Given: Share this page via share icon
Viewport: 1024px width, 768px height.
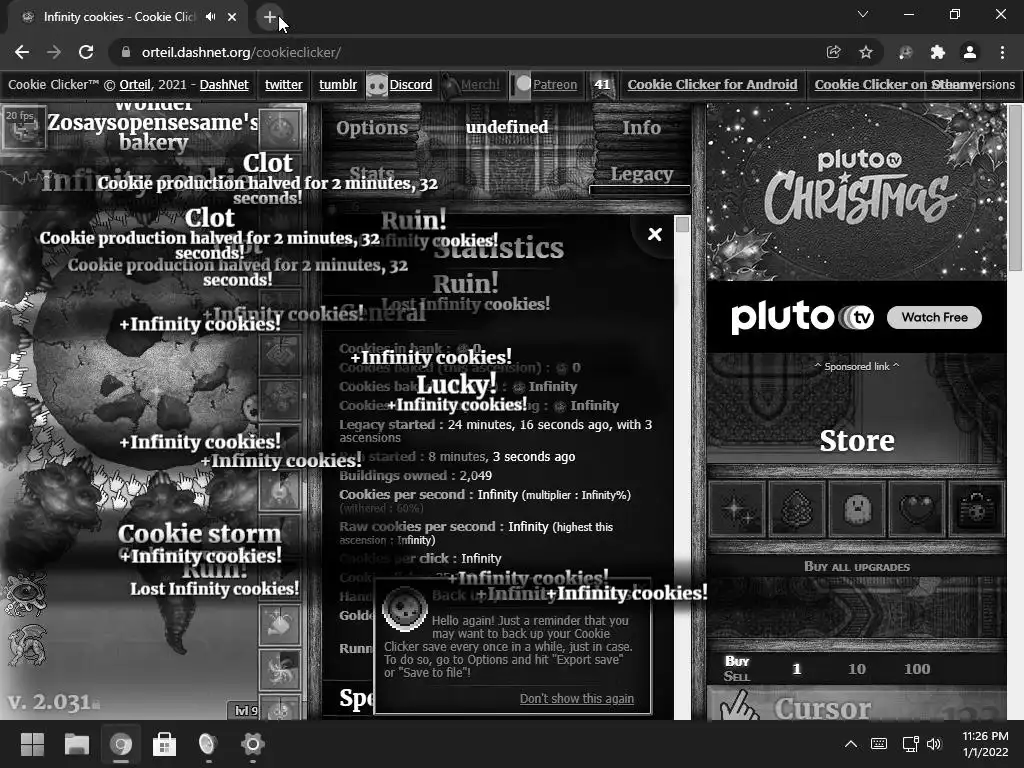Looking at the screenshot, I should click(x=833, y=52).
